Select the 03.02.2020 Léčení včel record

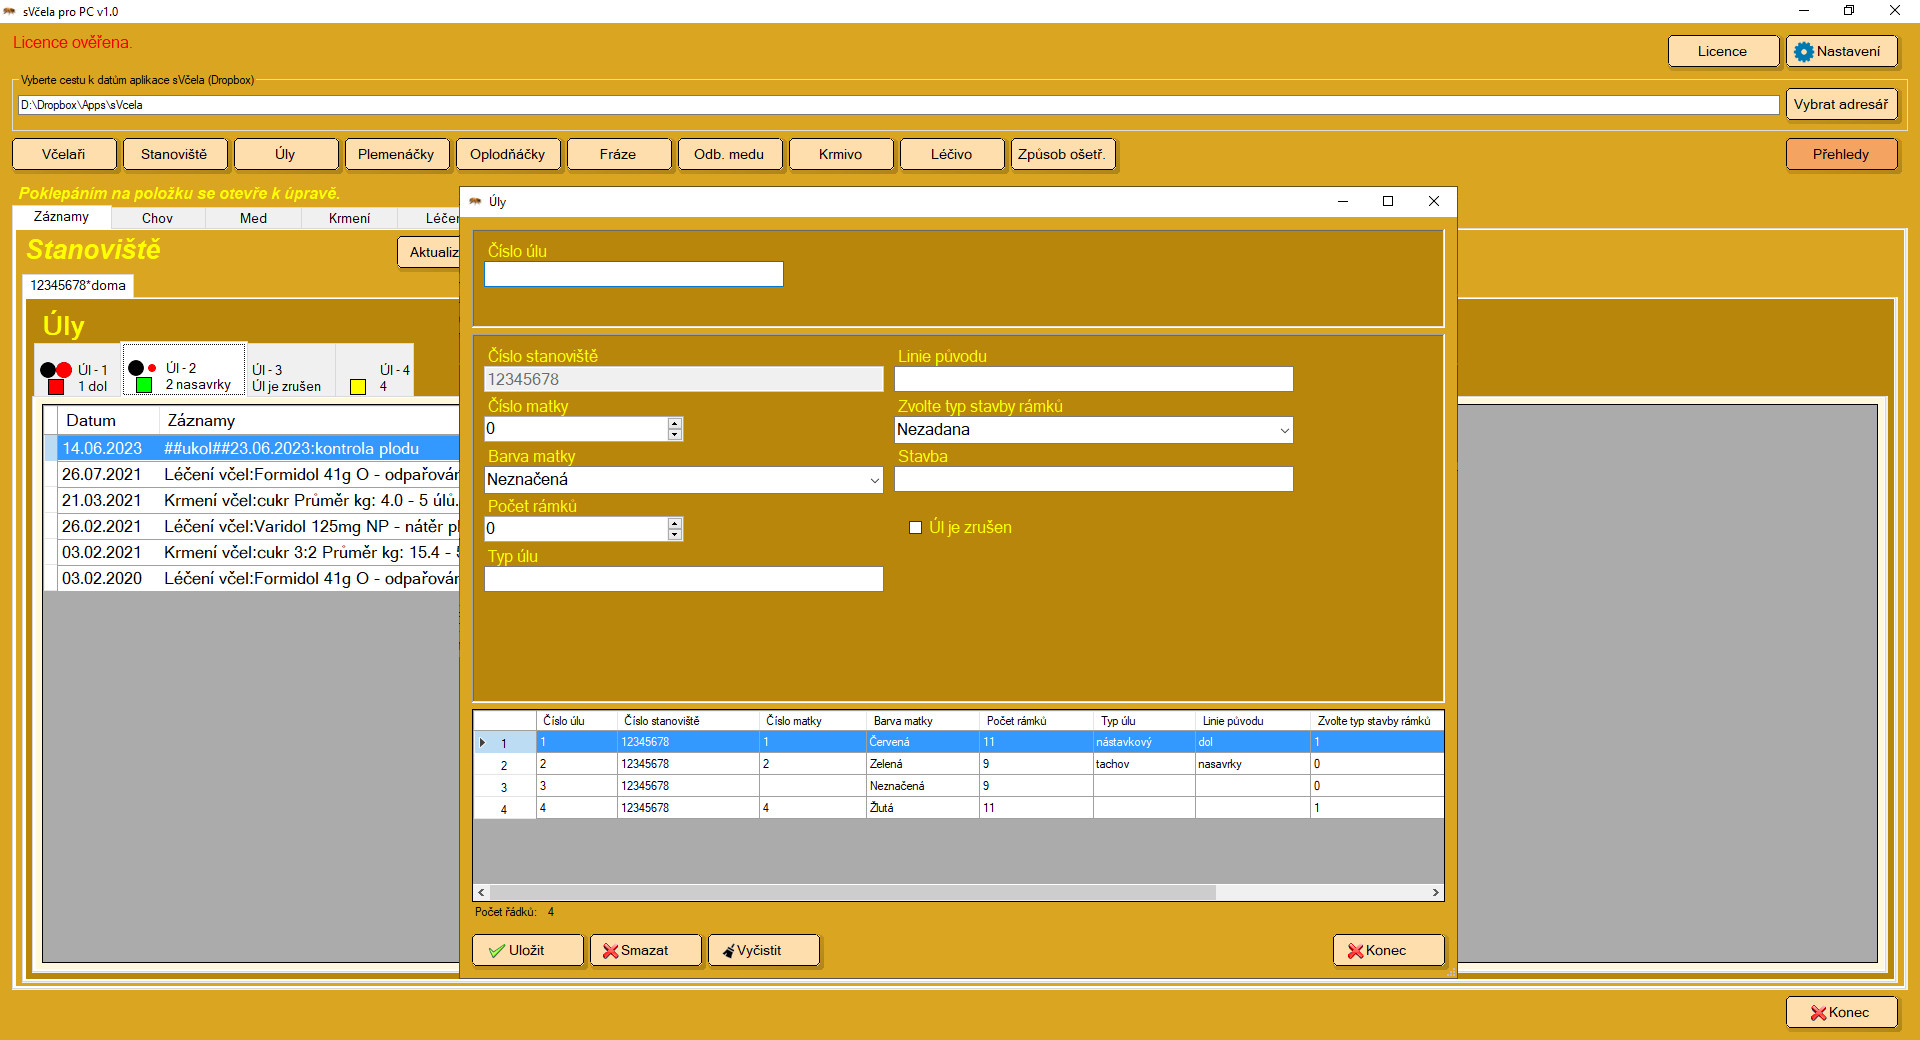pyautogui.click(x=252, y=578)
